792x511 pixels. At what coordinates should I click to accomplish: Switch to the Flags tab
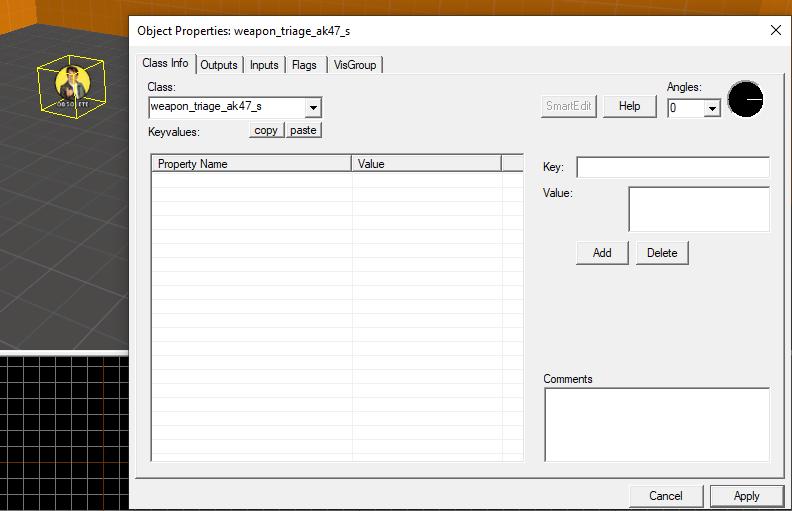[x=304, y=65]
